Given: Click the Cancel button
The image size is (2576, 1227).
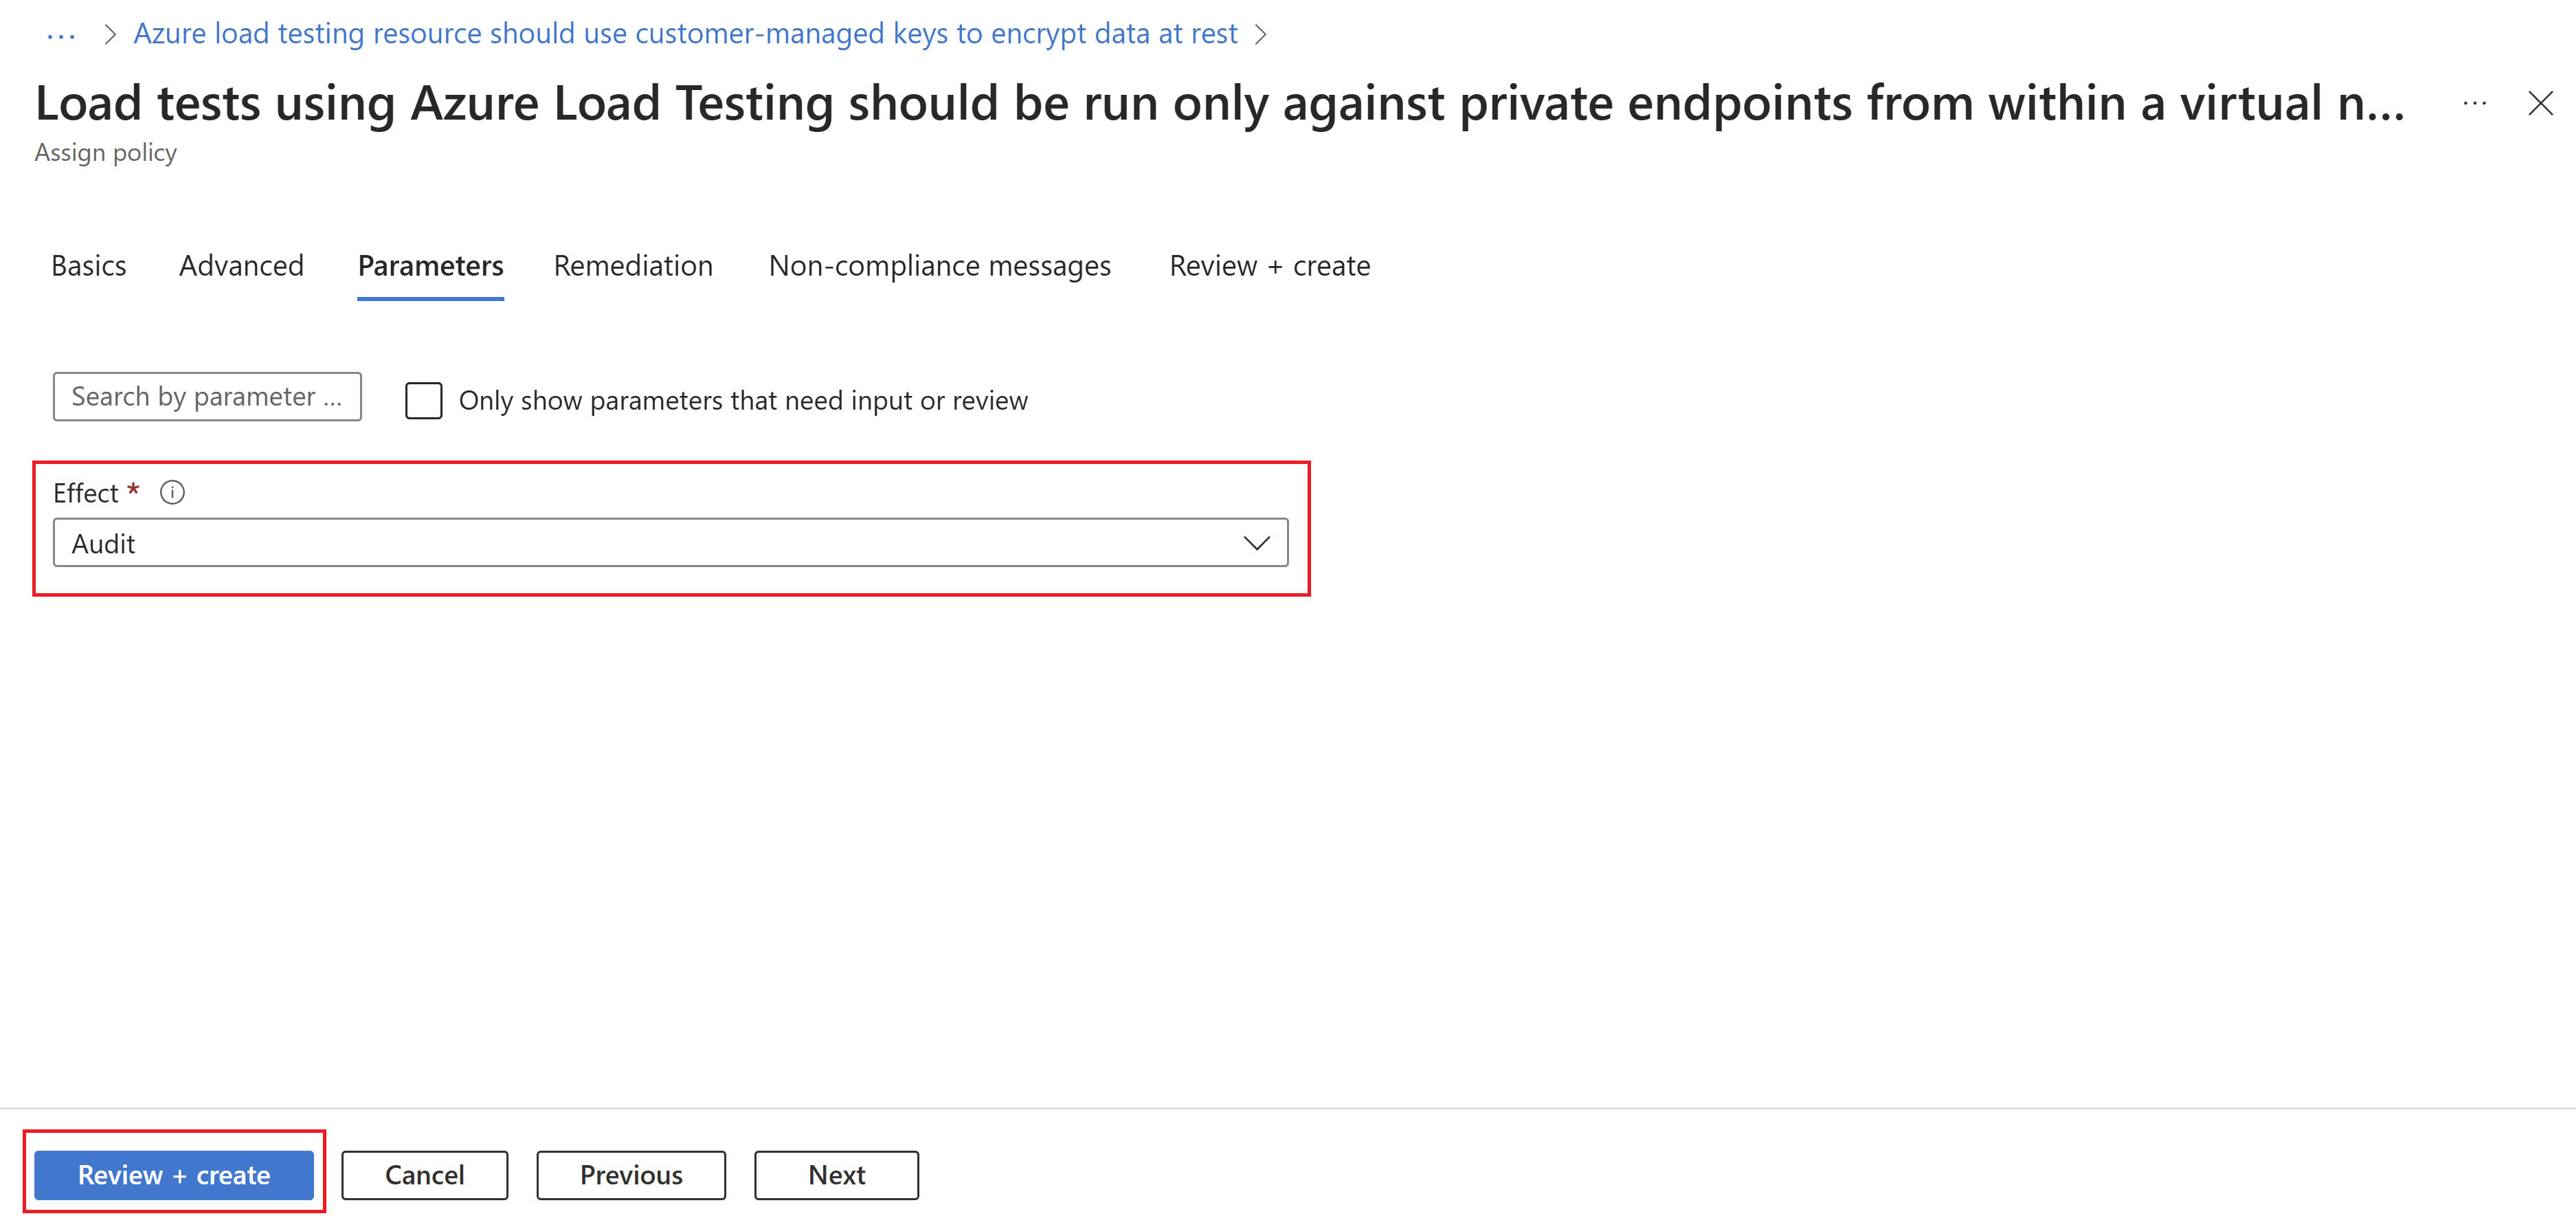Looking at the screenshot, I should tap(424, 1173).
